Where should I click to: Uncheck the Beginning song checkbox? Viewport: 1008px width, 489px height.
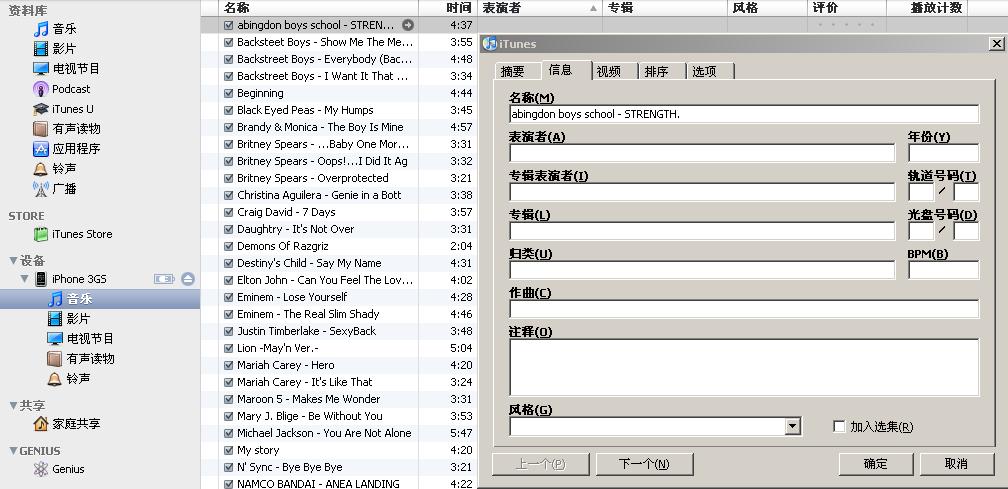(x=229, y=93)
